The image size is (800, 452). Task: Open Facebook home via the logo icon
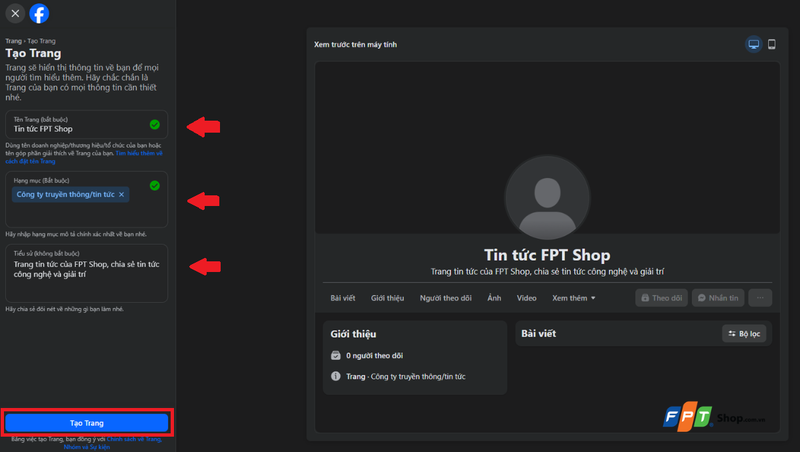39,14
